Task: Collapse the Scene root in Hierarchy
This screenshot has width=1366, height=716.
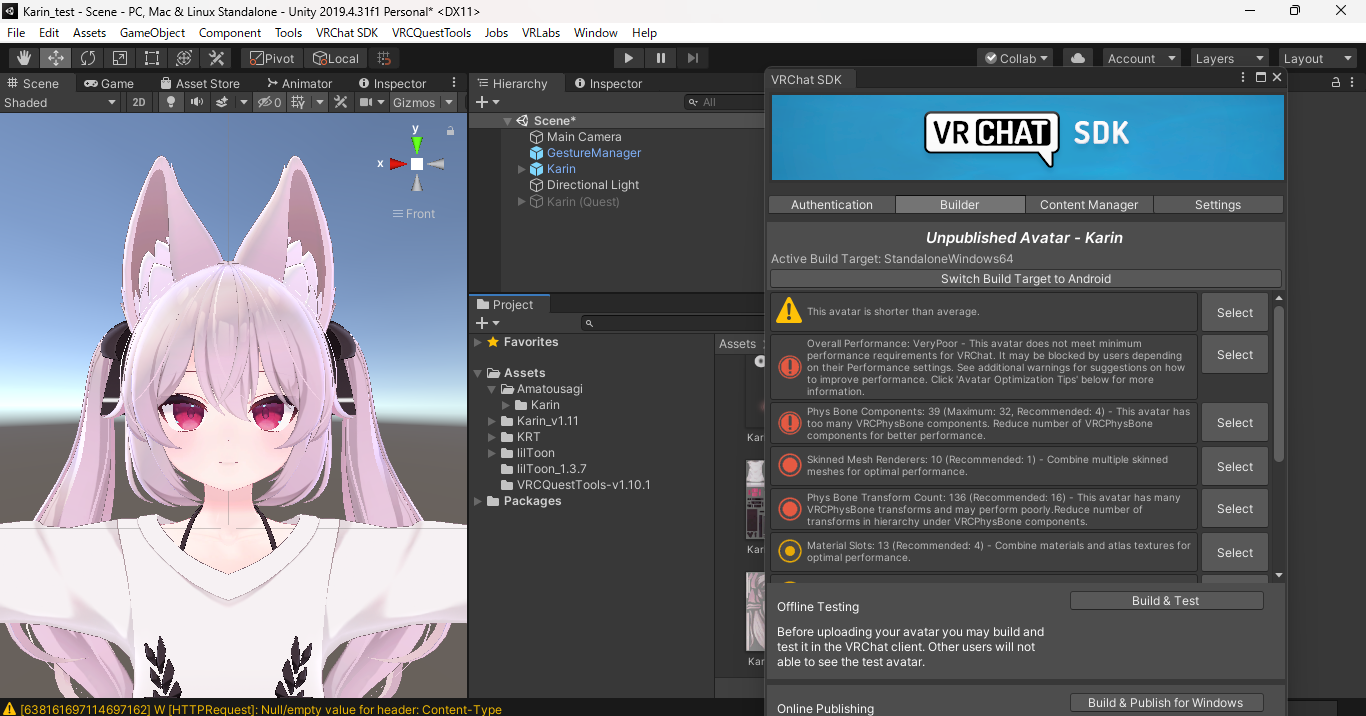Action: tap(507, 121)
